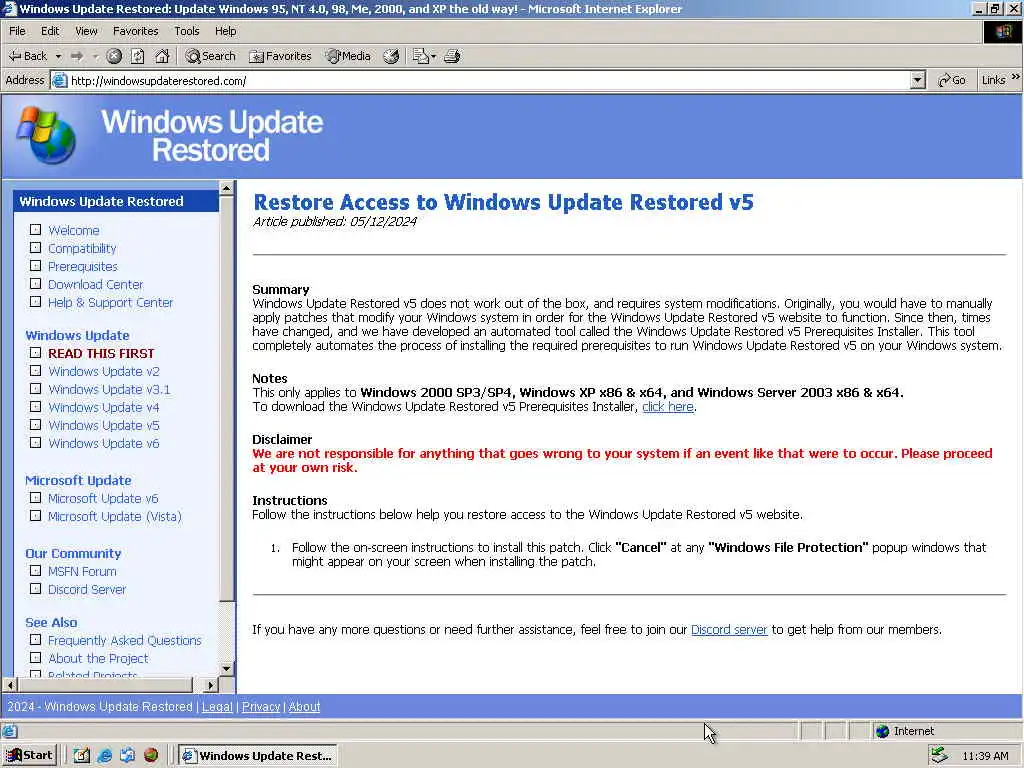
Task: Click the Forward arrow toolbar button
Action: tap(77, 56)
